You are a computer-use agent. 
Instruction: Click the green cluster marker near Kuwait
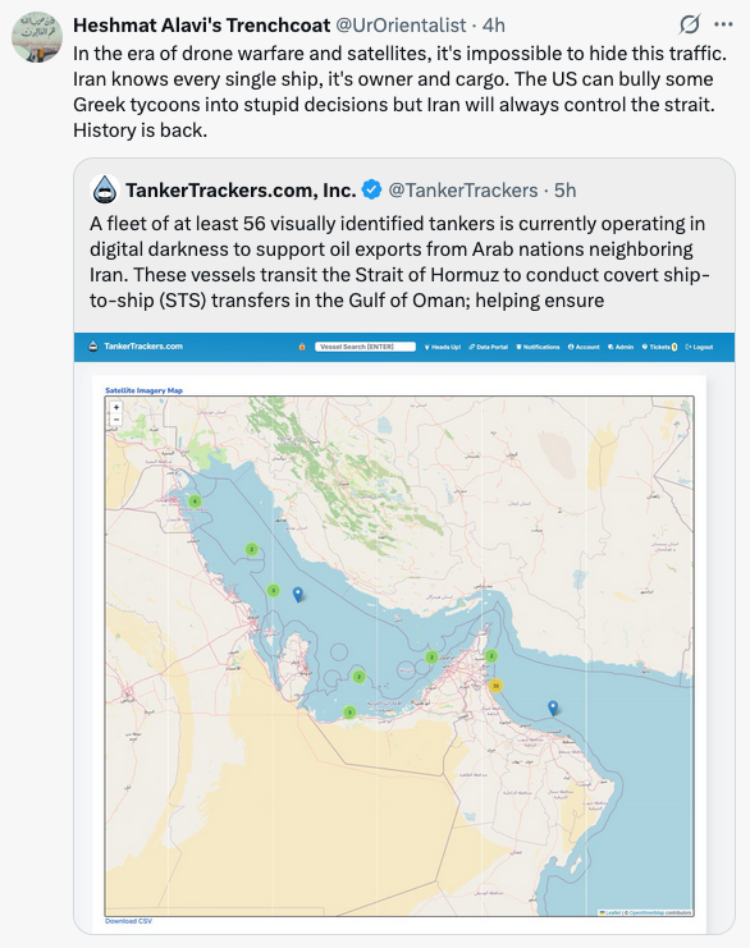(195, 501)
